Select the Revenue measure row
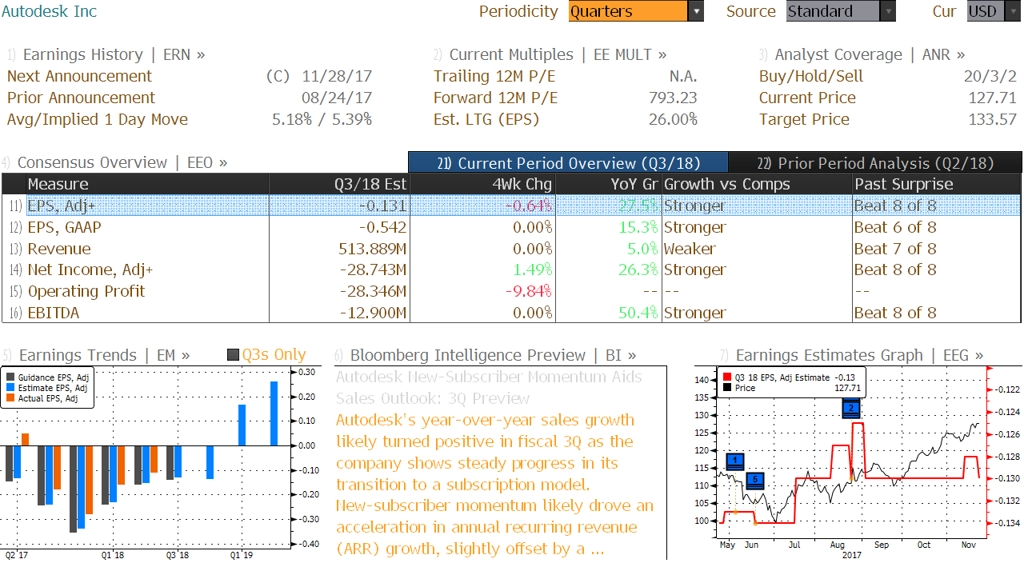The height and width of the screenshot is (563, 1024). pyautogui.click(x=511, y=249)
